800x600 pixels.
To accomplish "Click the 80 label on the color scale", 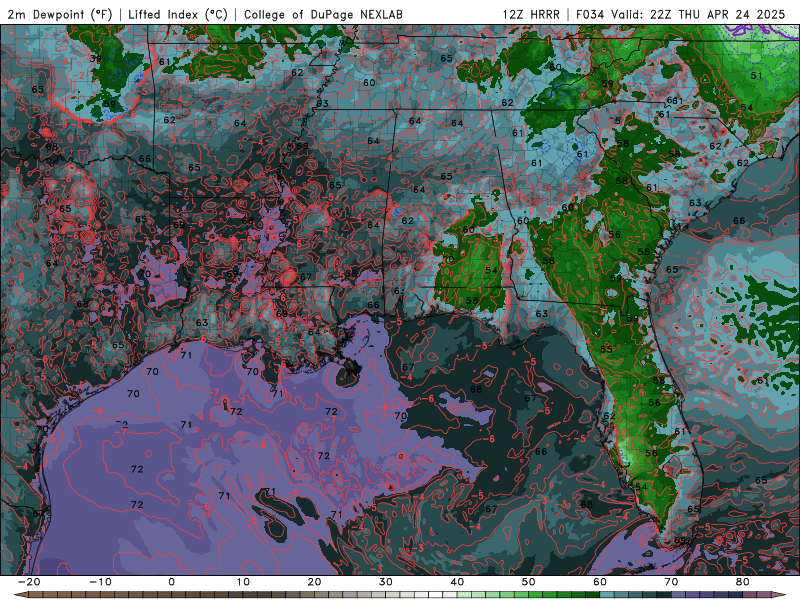I will coord(743,582).
